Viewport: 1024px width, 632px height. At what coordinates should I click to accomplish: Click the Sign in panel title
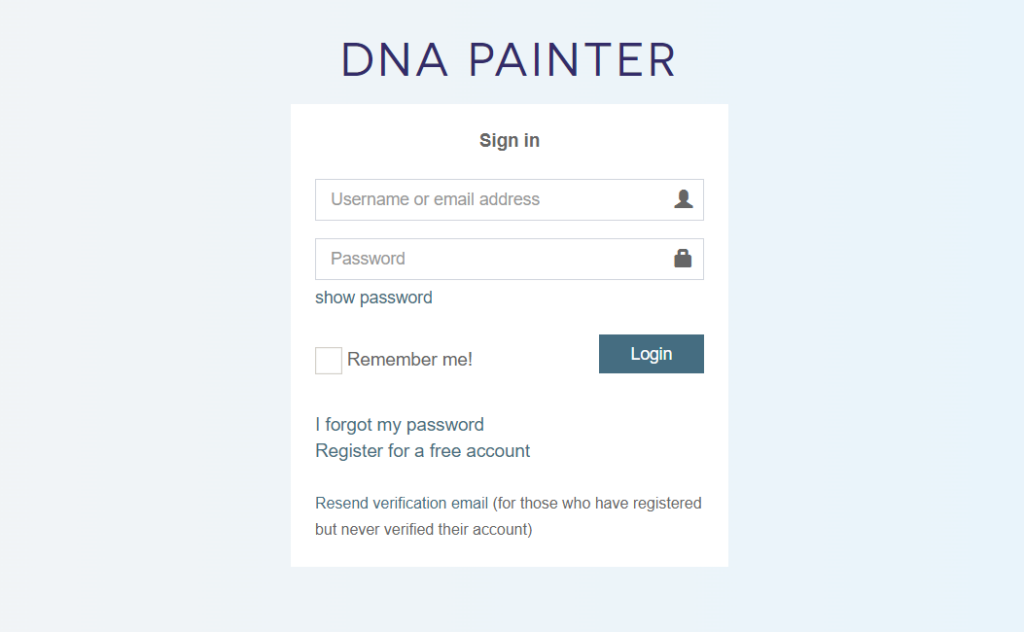tap(508, 140)
